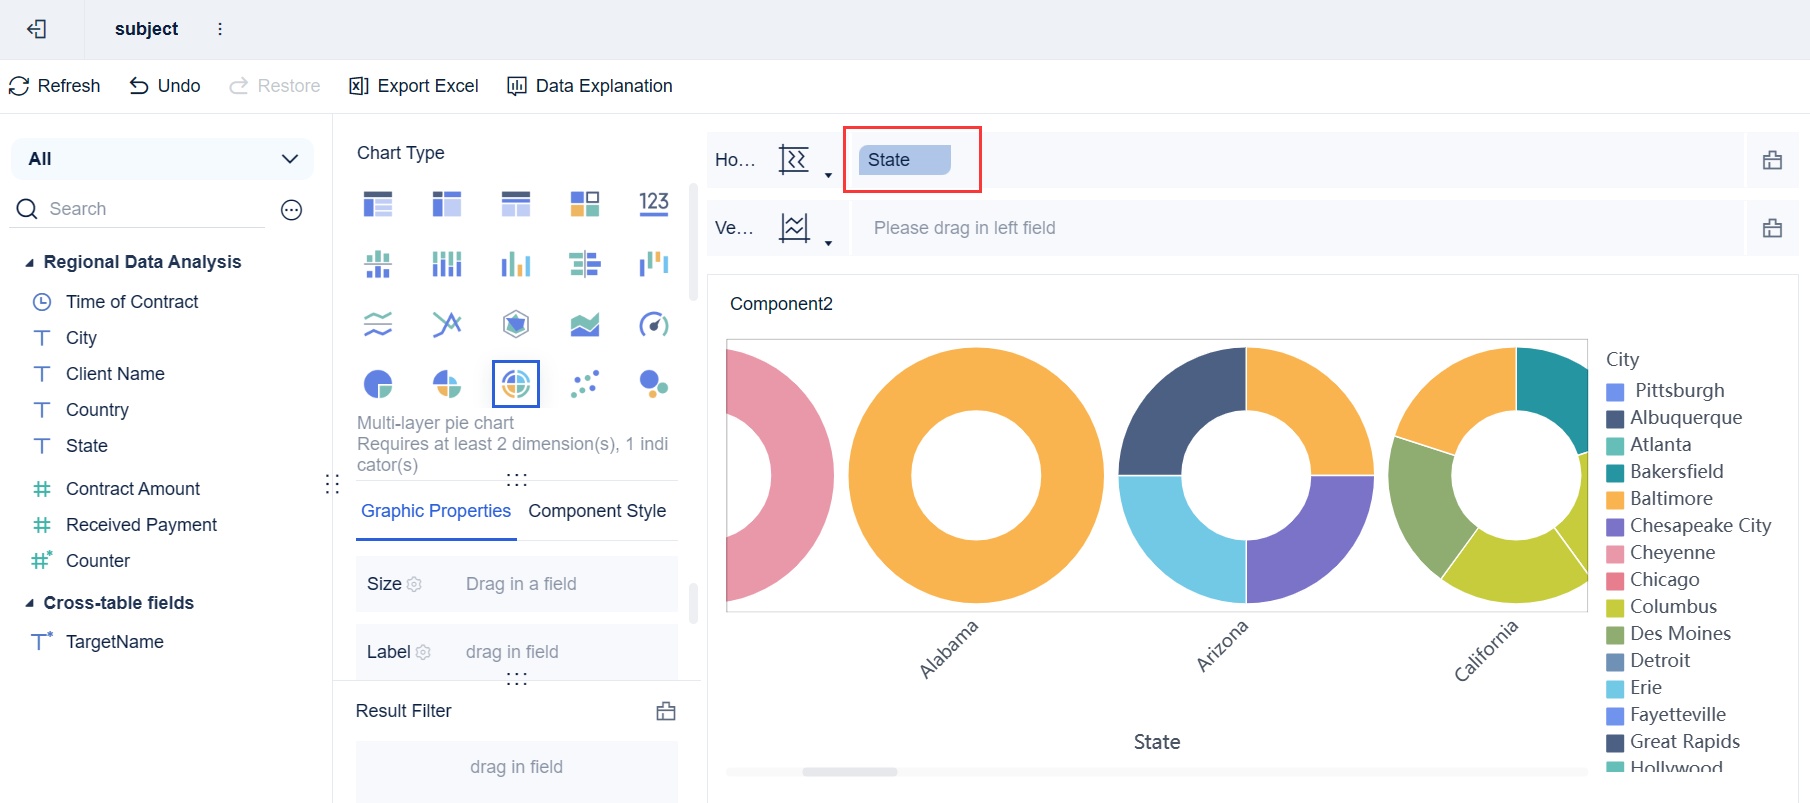Click the back exit icon beside subject
Image resolution: width=1810 pixels, height=803 pixels.
[x=37, y=29]
